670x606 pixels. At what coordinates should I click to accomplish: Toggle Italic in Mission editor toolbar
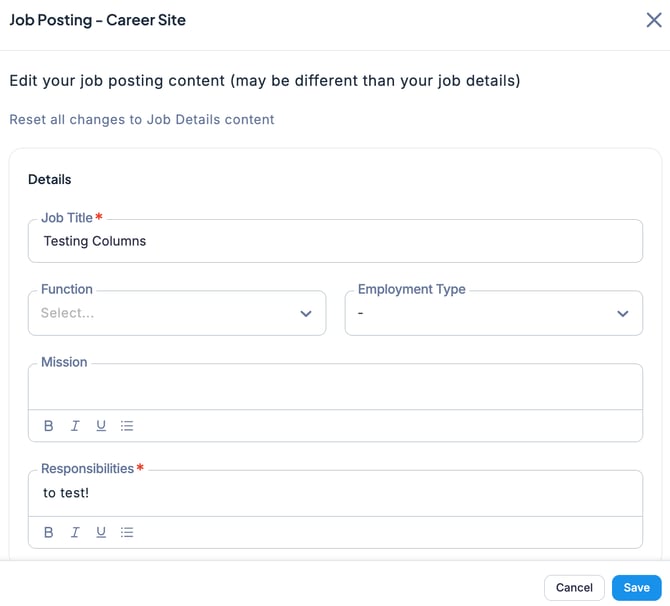75,426
